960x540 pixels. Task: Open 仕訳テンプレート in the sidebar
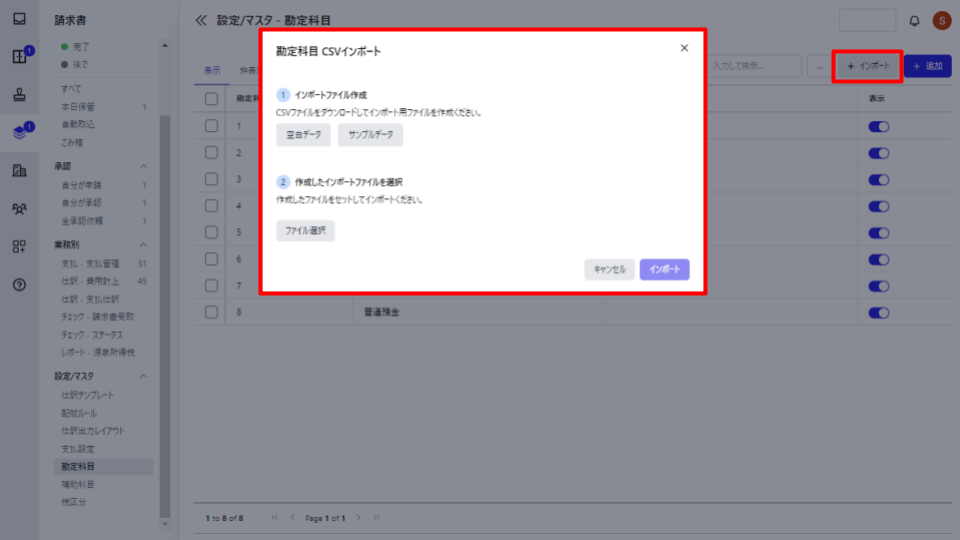click(x=88, y=396)
